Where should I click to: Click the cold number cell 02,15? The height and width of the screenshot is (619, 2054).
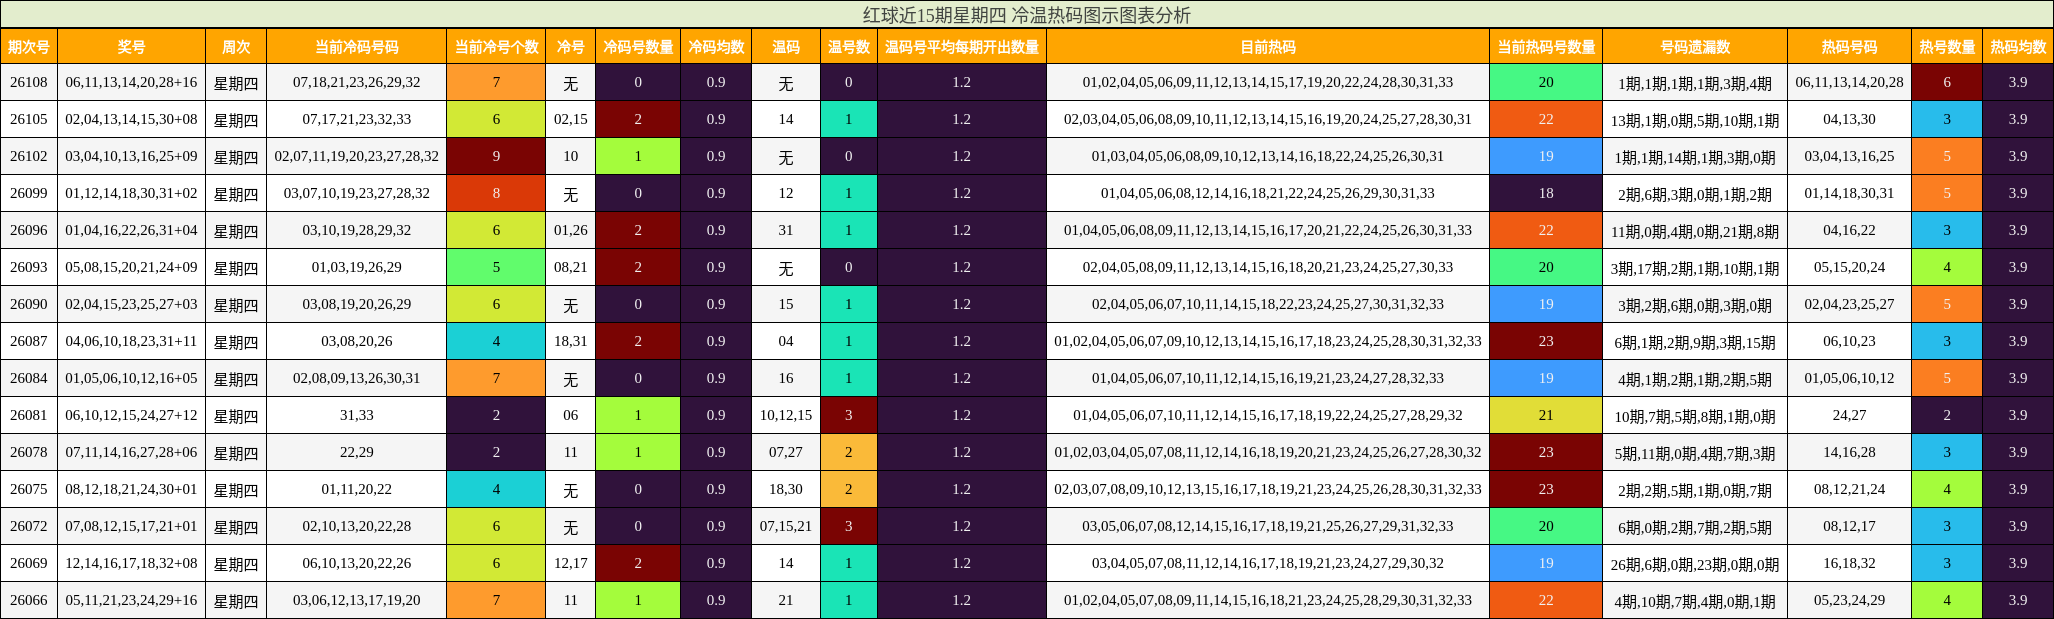571,119
